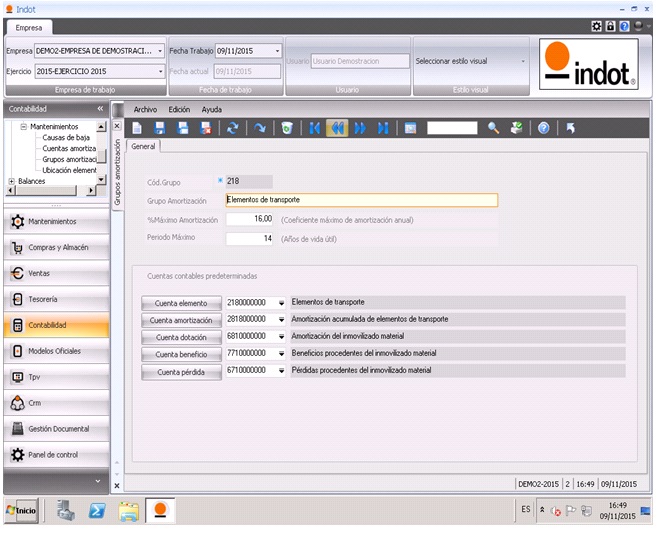Click the new record toolbar icon

[x=136, y=128]
